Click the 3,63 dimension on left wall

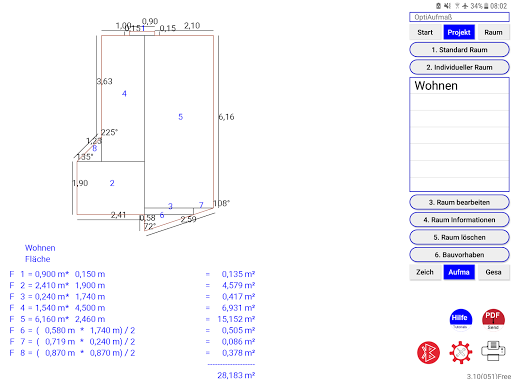coord(105,81)
